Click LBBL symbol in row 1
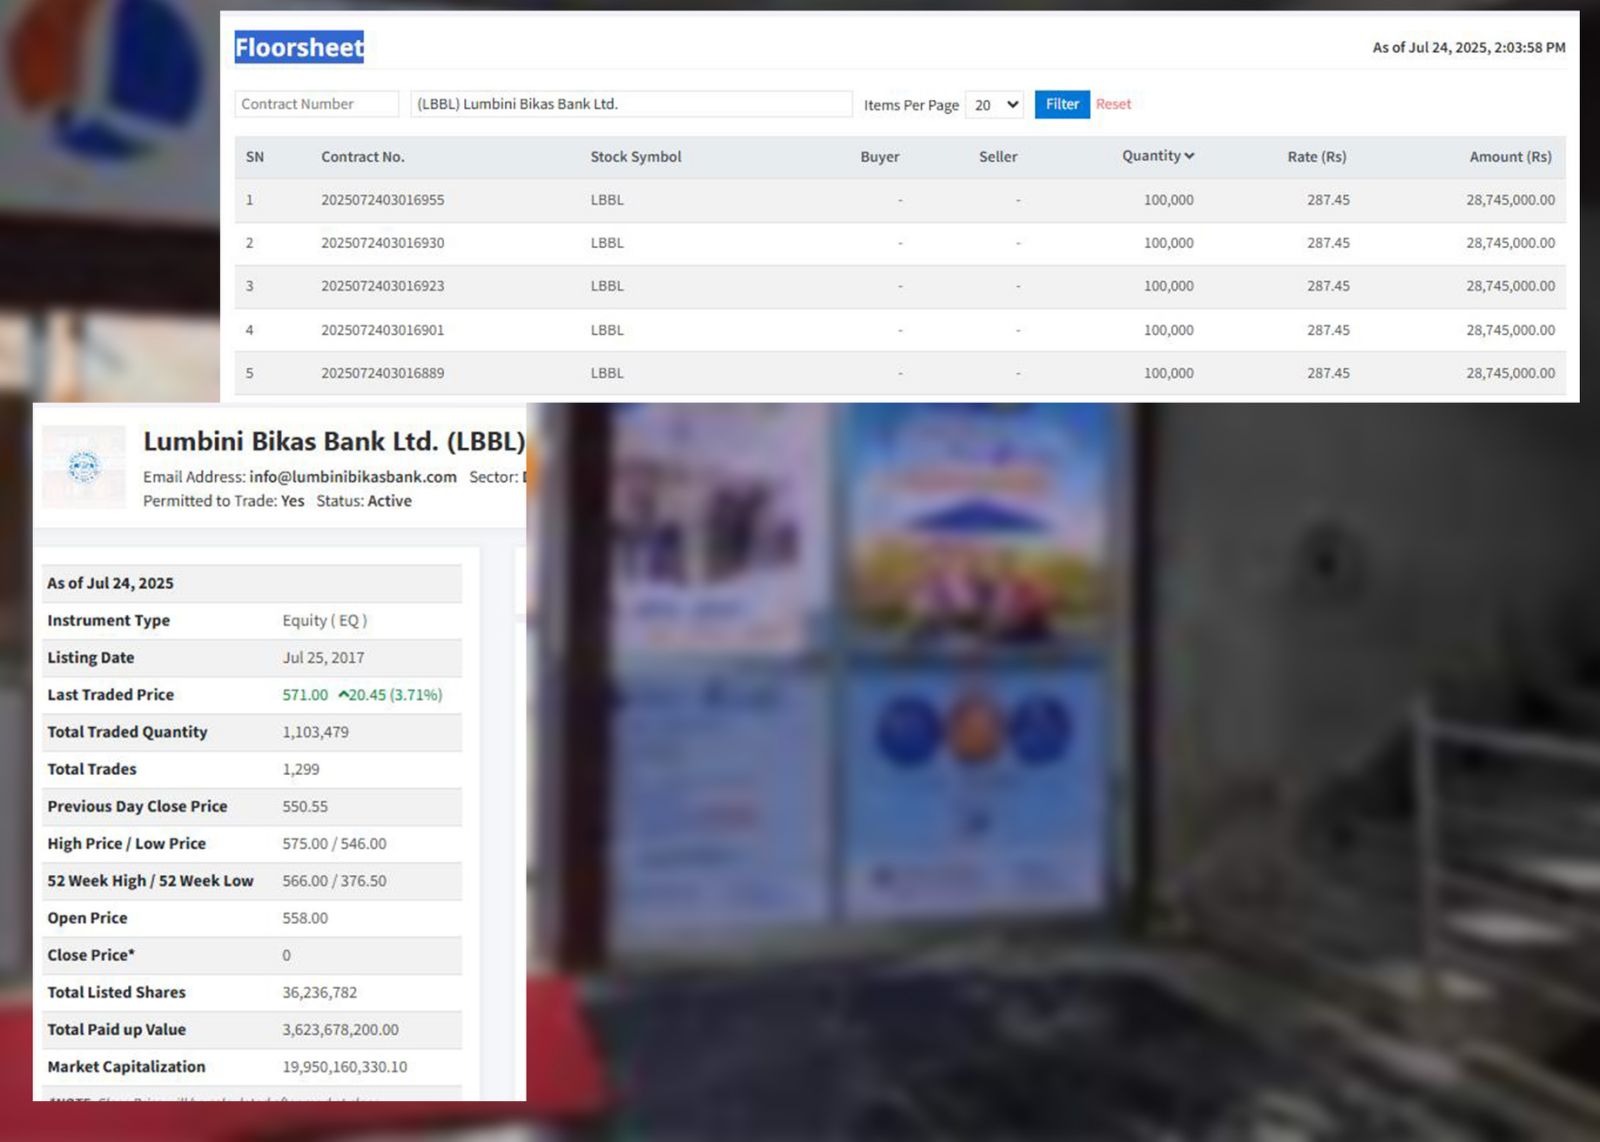Image resolution: width=1600 pixels, height=1142 pixels. click(607, 200)
